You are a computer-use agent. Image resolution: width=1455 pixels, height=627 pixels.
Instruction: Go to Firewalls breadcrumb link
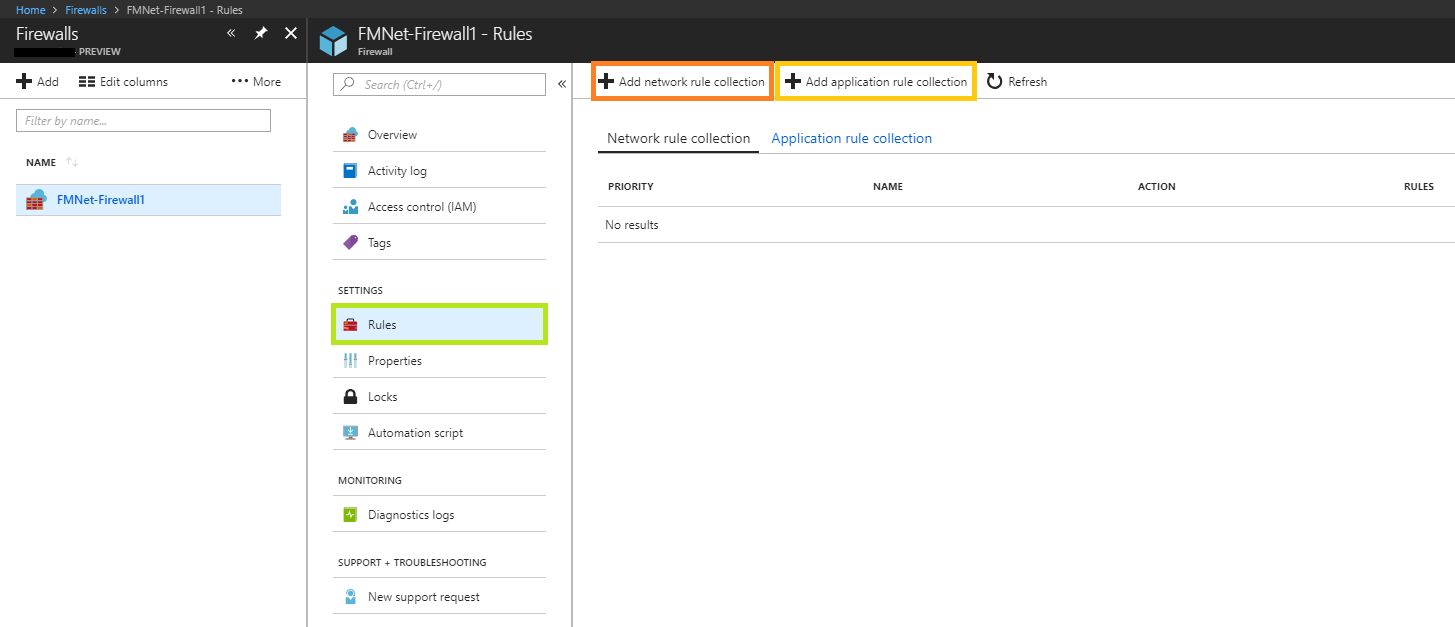coord(86,10)
